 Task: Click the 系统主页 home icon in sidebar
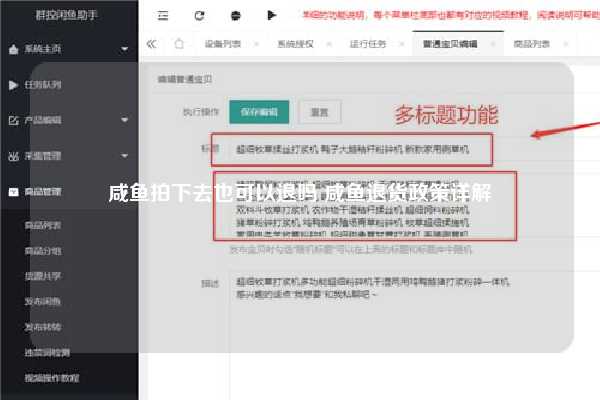pos(13,49)
